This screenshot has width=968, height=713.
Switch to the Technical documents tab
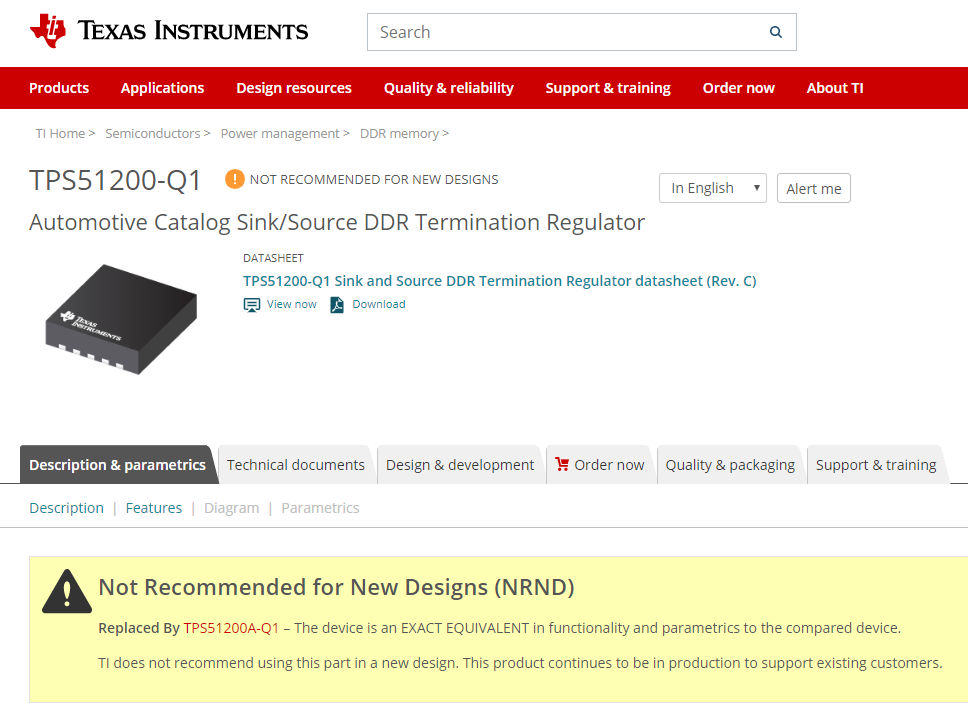tap(296, 465)
